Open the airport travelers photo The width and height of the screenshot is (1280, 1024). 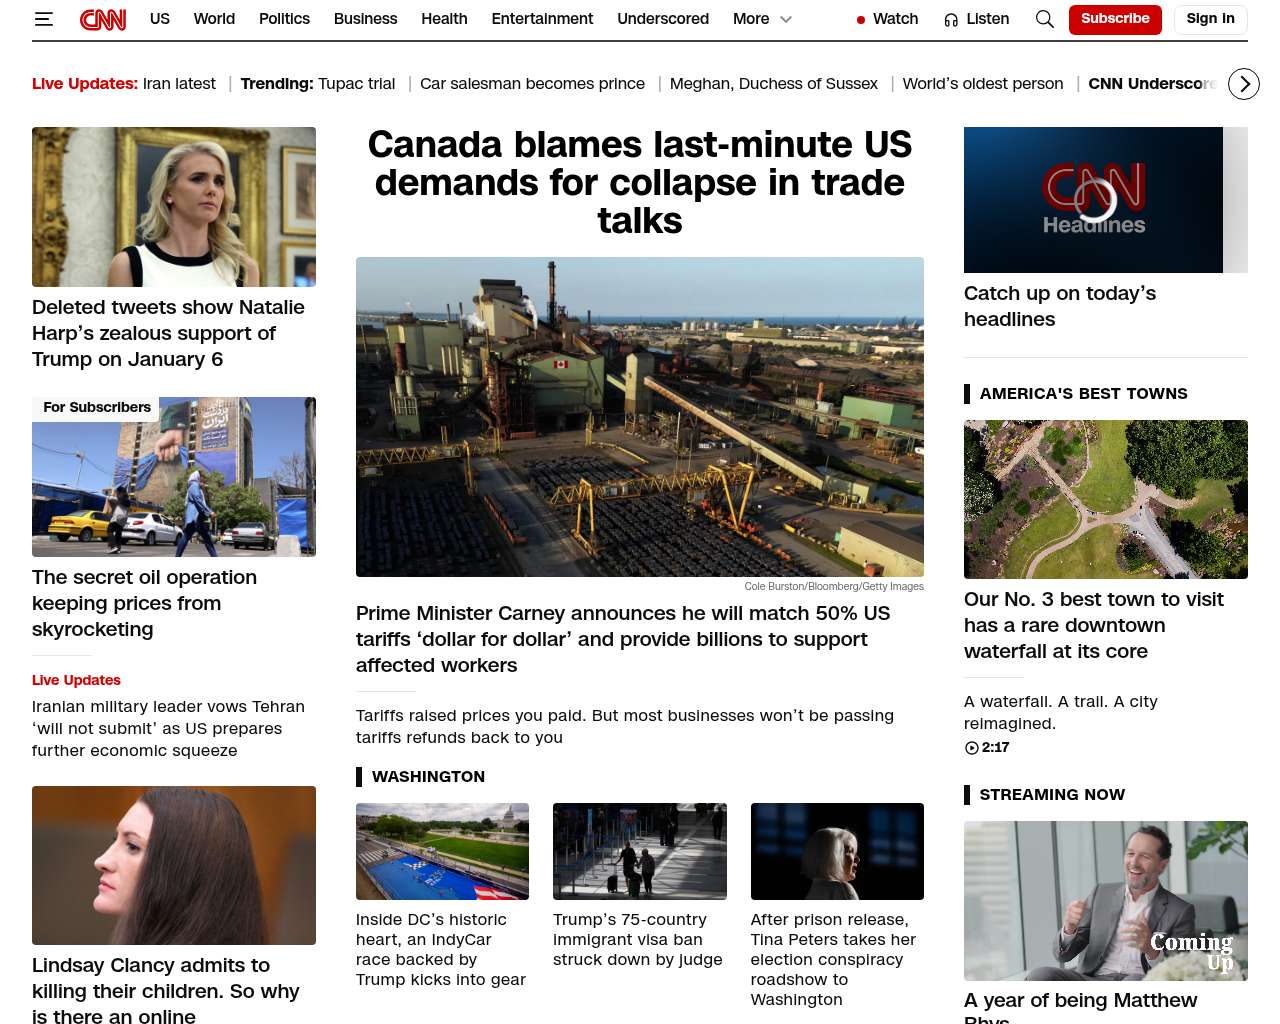[640, 852]
